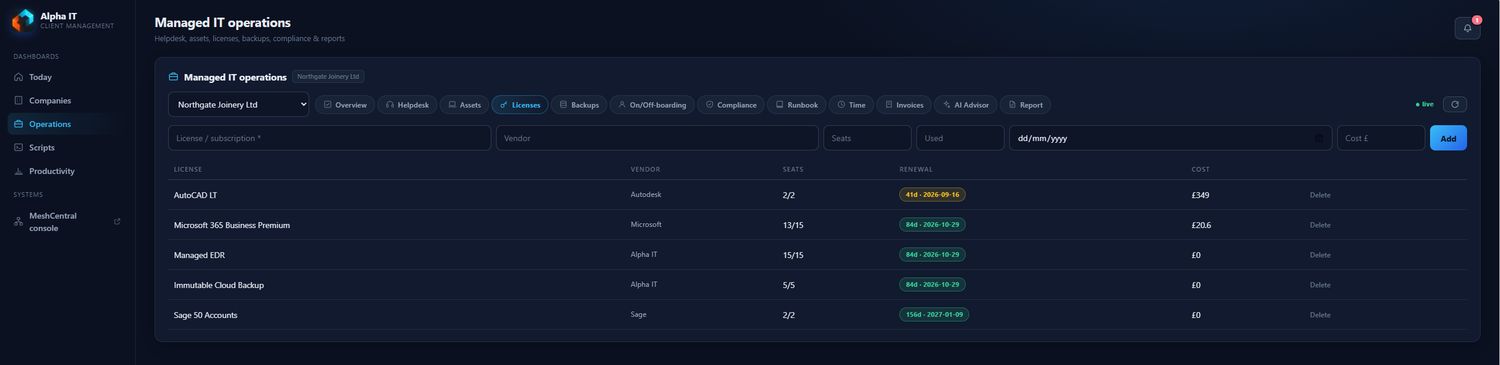Open the Report tab
Image resolution: width=1500 pixels, height=365 pixels.
tap(1025, 104)
